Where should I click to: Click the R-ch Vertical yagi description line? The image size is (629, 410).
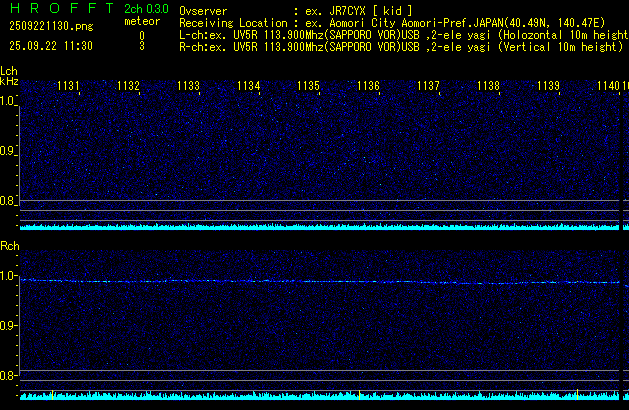pos(400,46)
